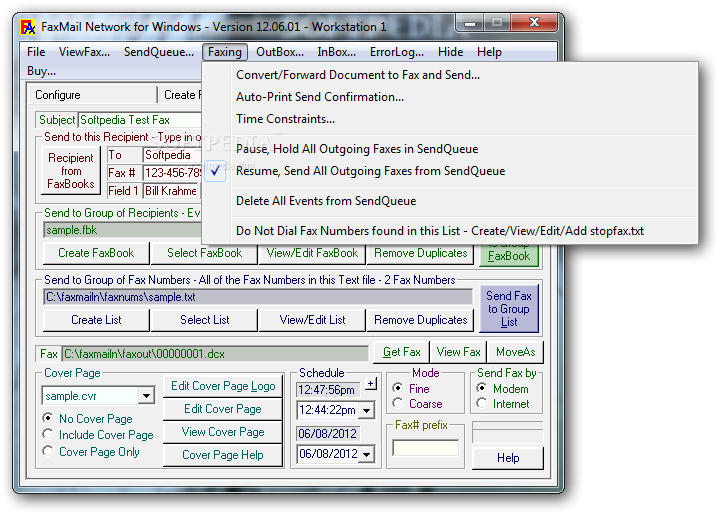Viewport: 719px width, 514px height.
Task: Click Edit Cover Page button
Action: pyautogui.click(x=223, y=409)
